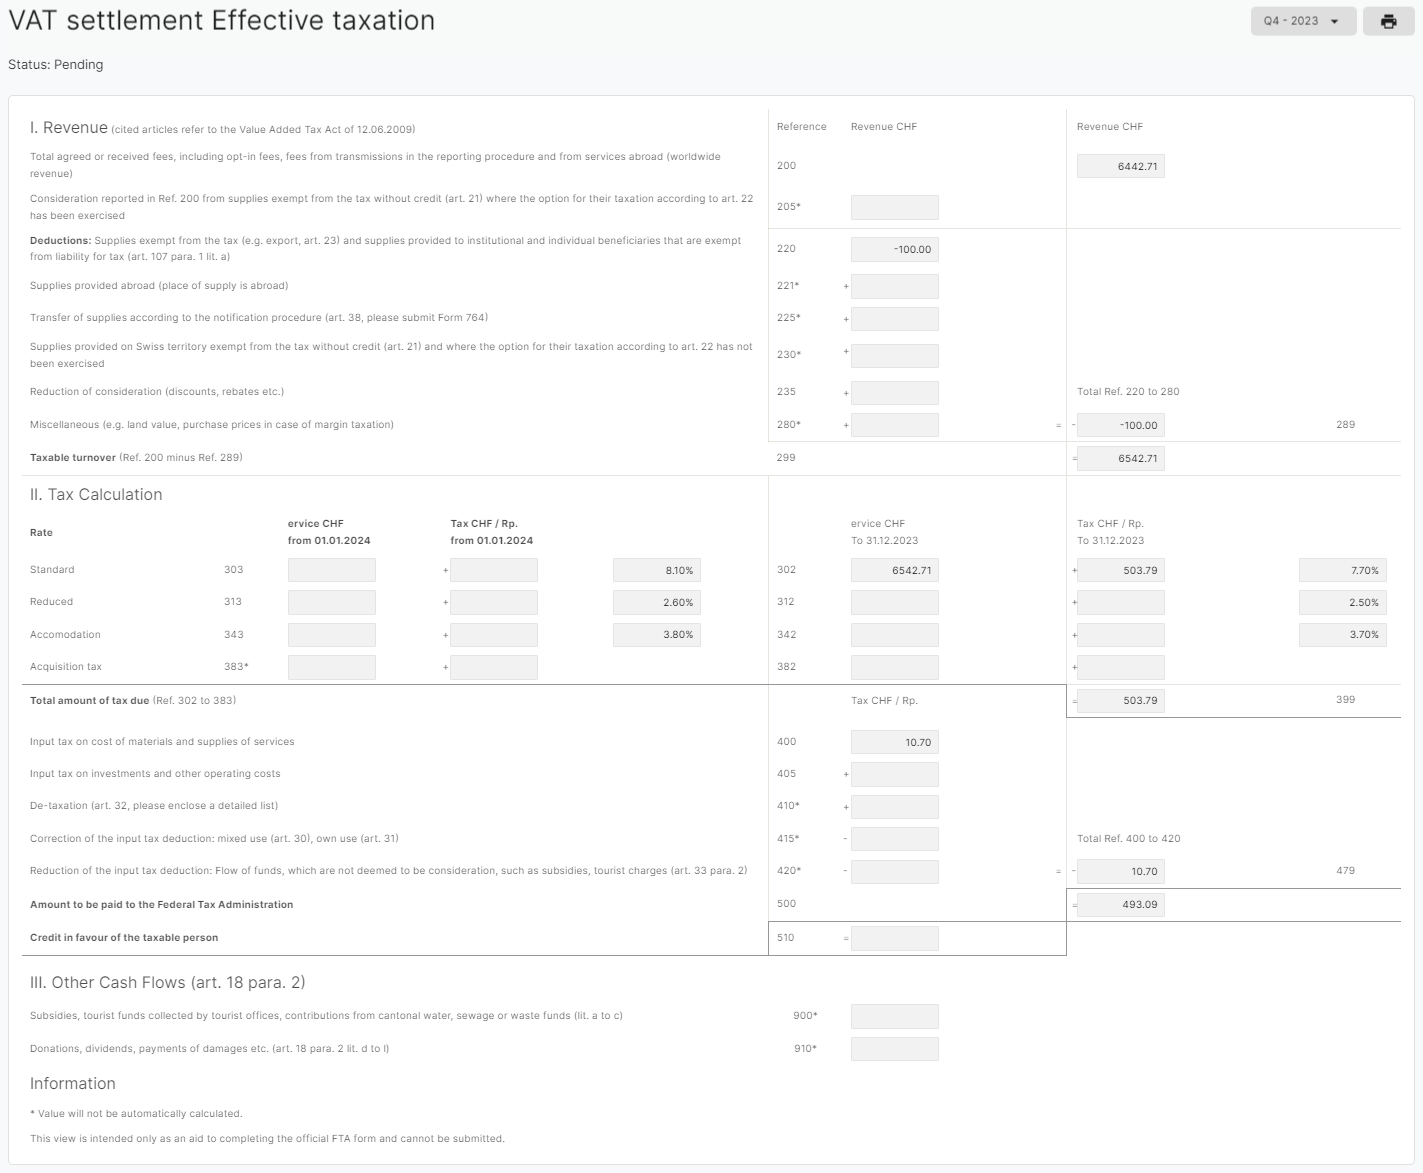Open the Q4 - 2023 period dropdown

pyautogui.click(x=1303, y=21)
